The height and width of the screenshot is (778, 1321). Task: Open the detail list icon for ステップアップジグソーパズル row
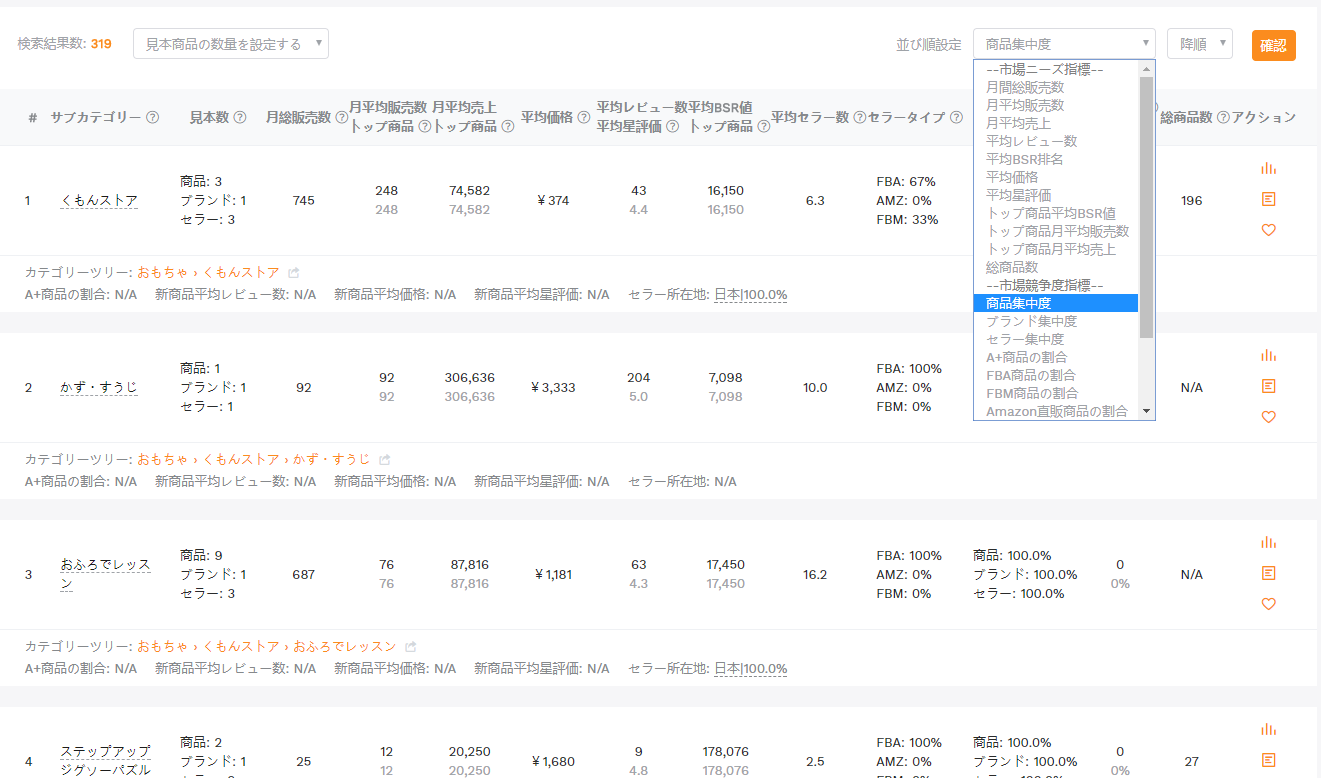coord(1269,760)
